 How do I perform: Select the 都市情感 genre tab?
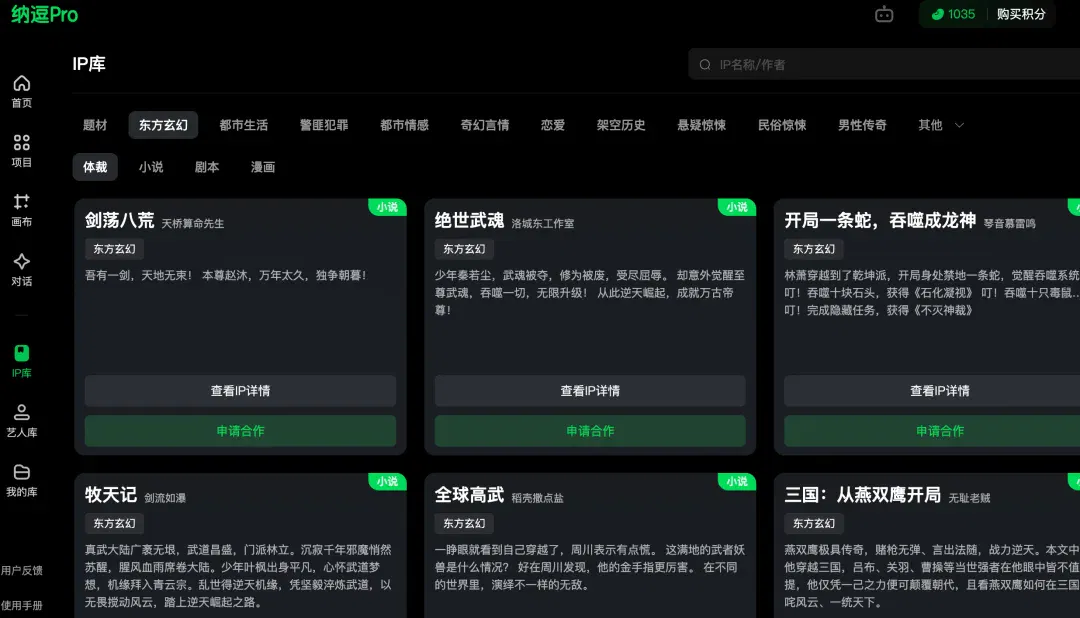(x=404, y=125)
